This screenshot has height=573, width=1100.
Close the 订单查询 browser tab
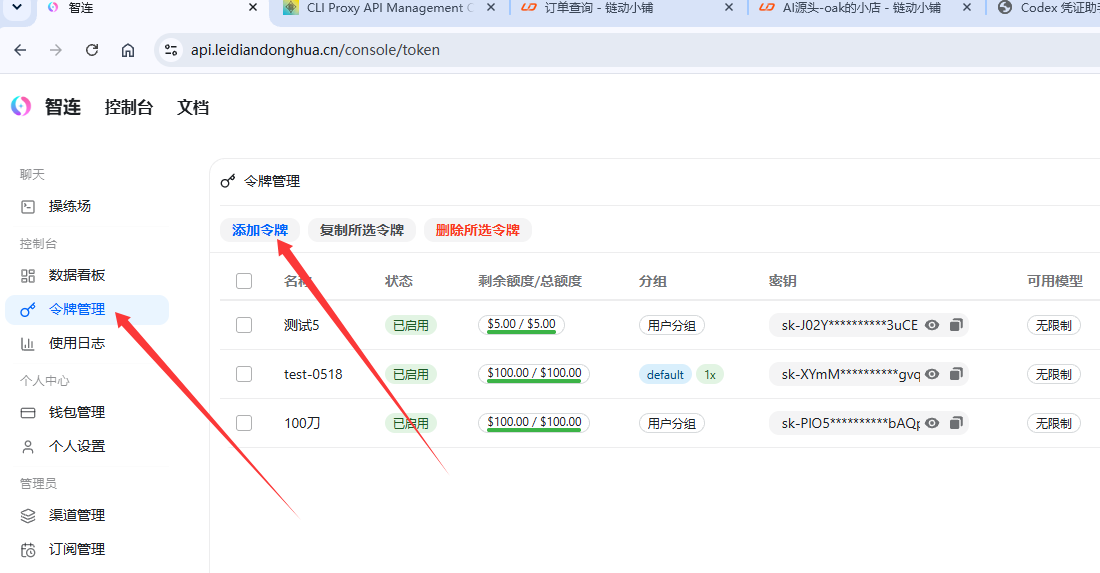click(x=729, y=8)
